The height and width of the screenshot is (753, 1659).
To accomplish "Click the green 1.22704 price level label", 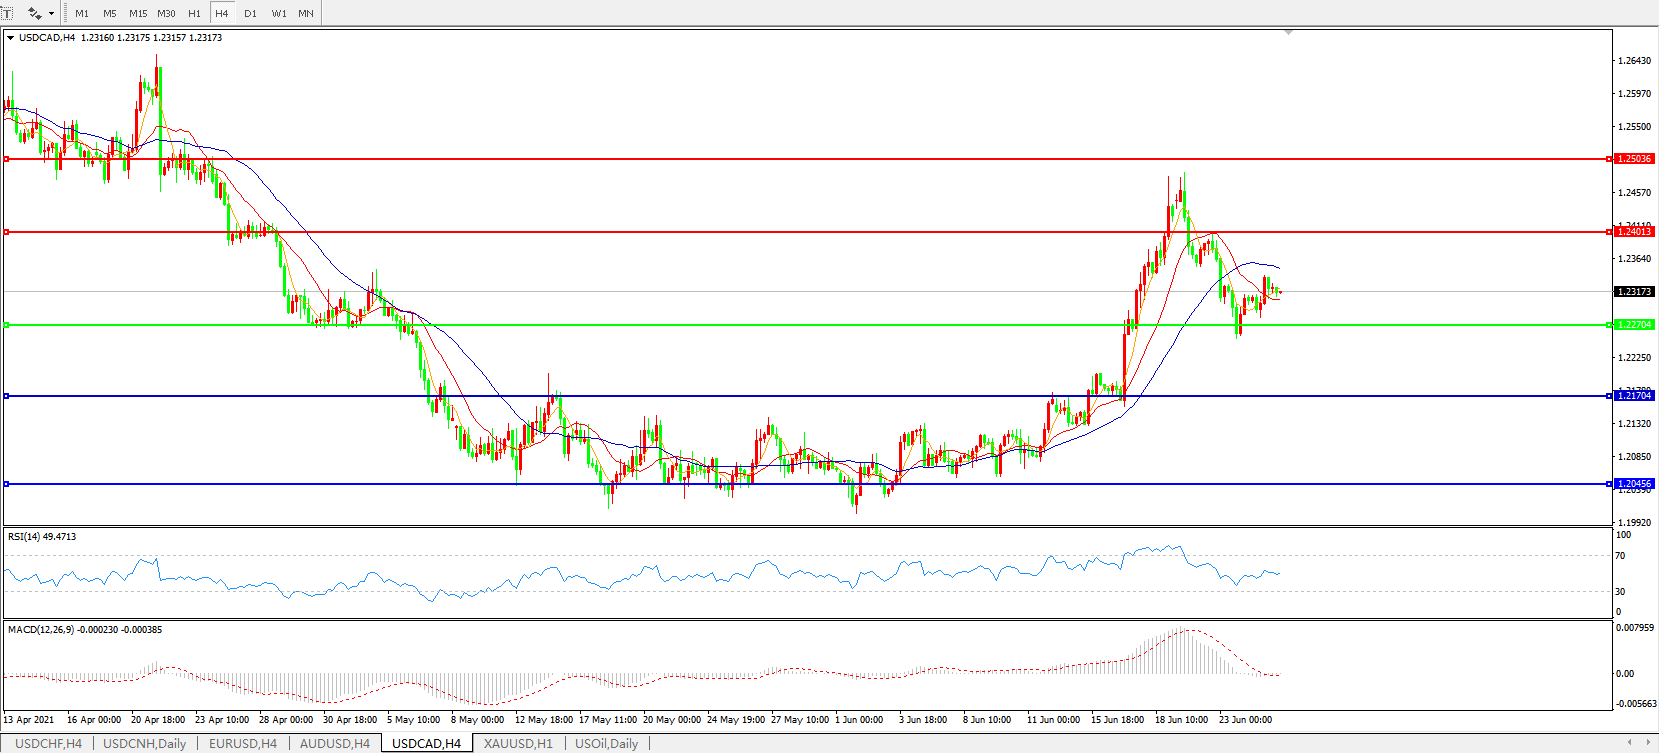I will [1635, 325].
